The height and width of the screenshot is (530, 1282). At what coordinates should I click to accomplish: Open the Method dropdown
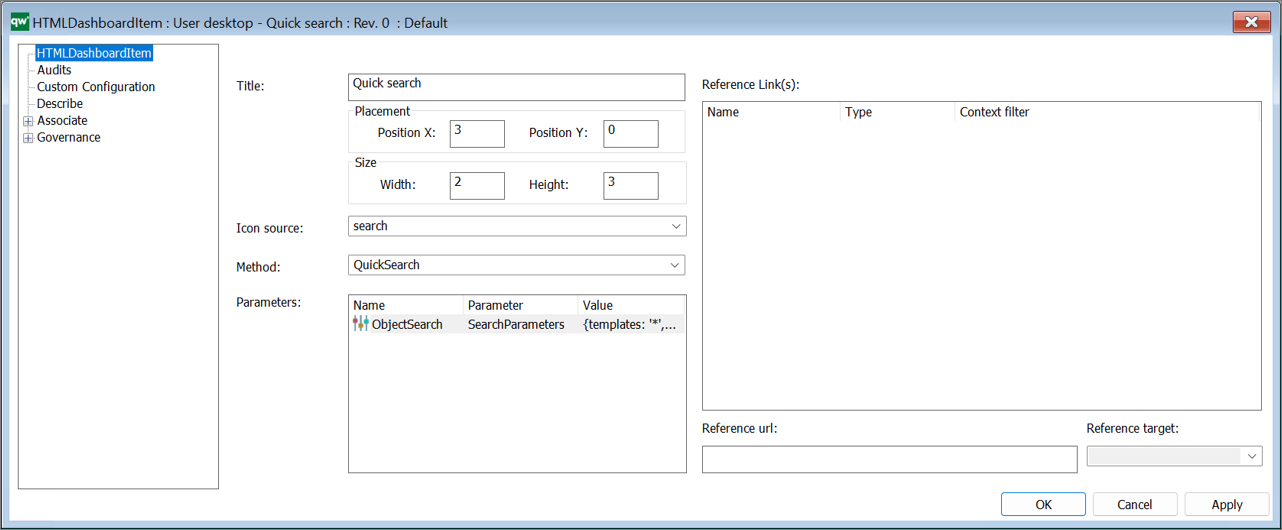coord(676,266)
